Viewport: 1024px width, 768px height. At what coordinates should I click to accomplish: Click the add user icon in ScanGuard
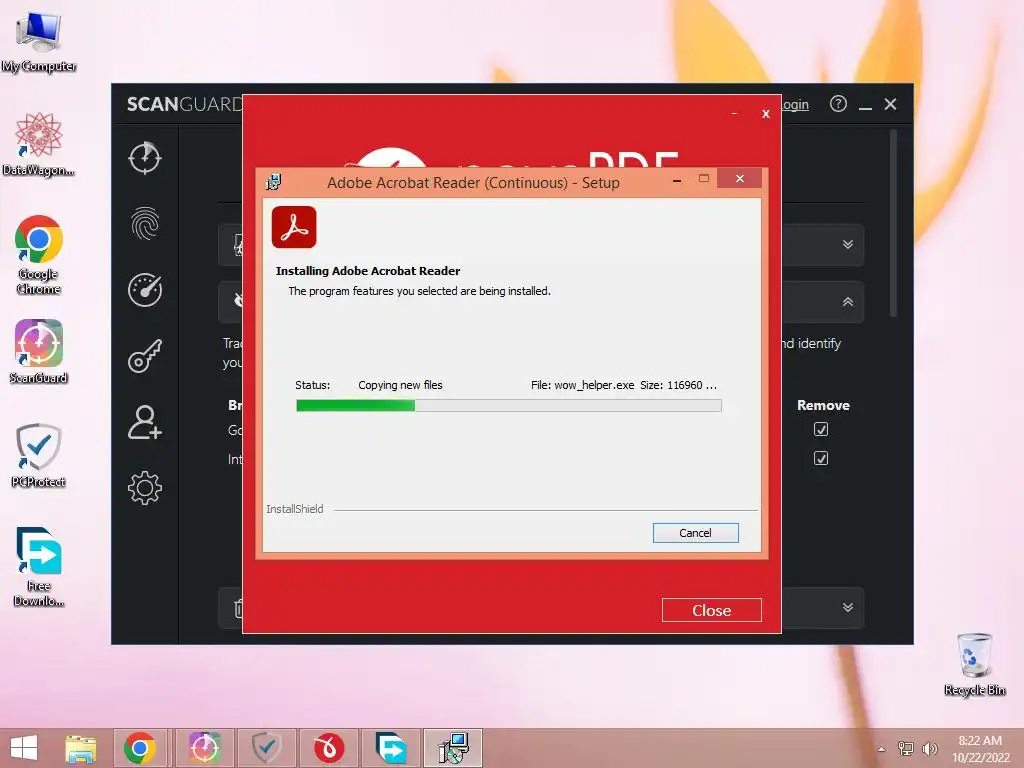pos(144,422)
